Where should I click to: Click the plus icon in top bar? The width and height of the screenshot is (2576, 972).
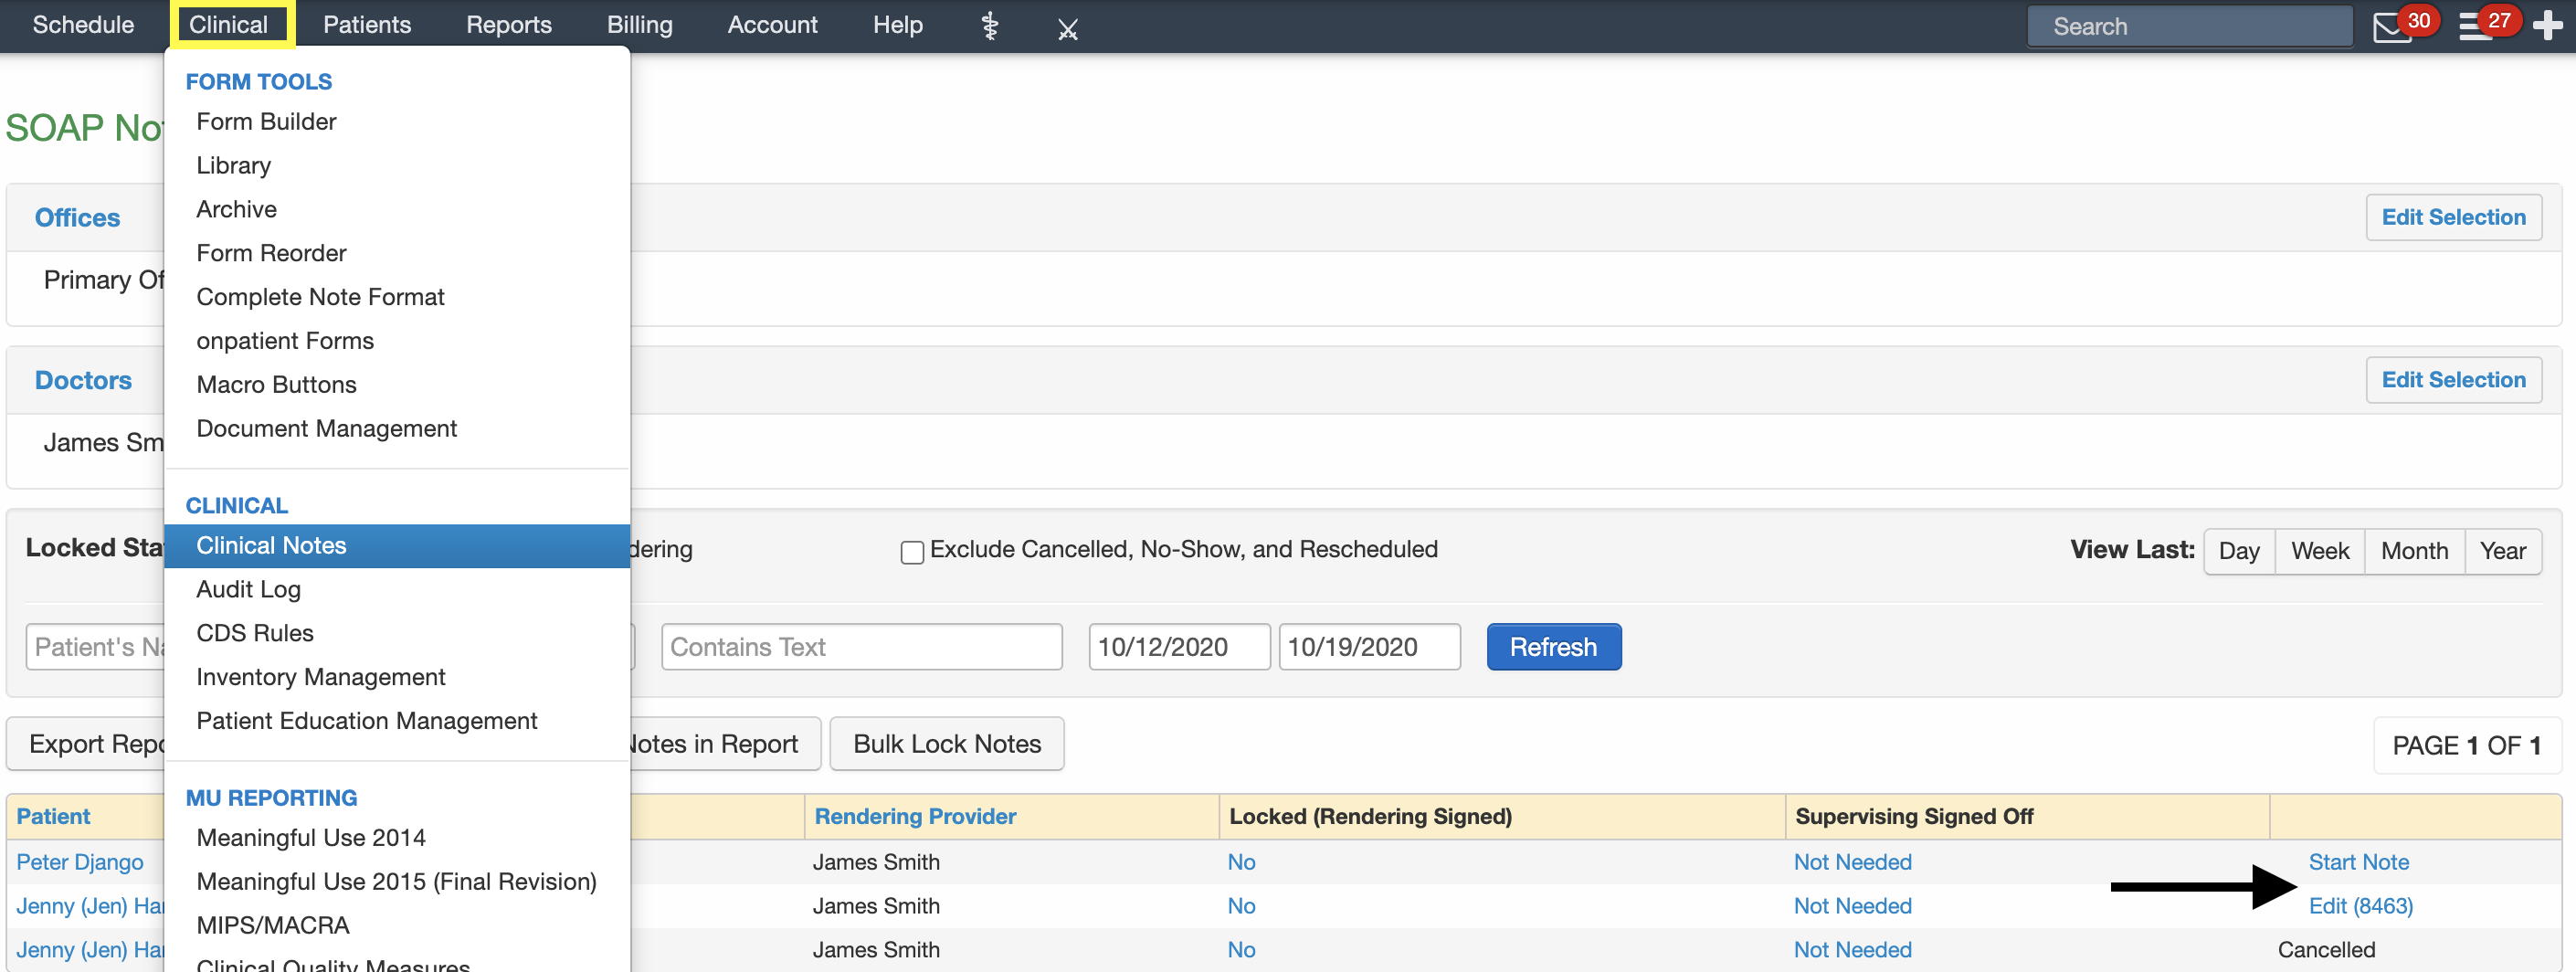2547,25
